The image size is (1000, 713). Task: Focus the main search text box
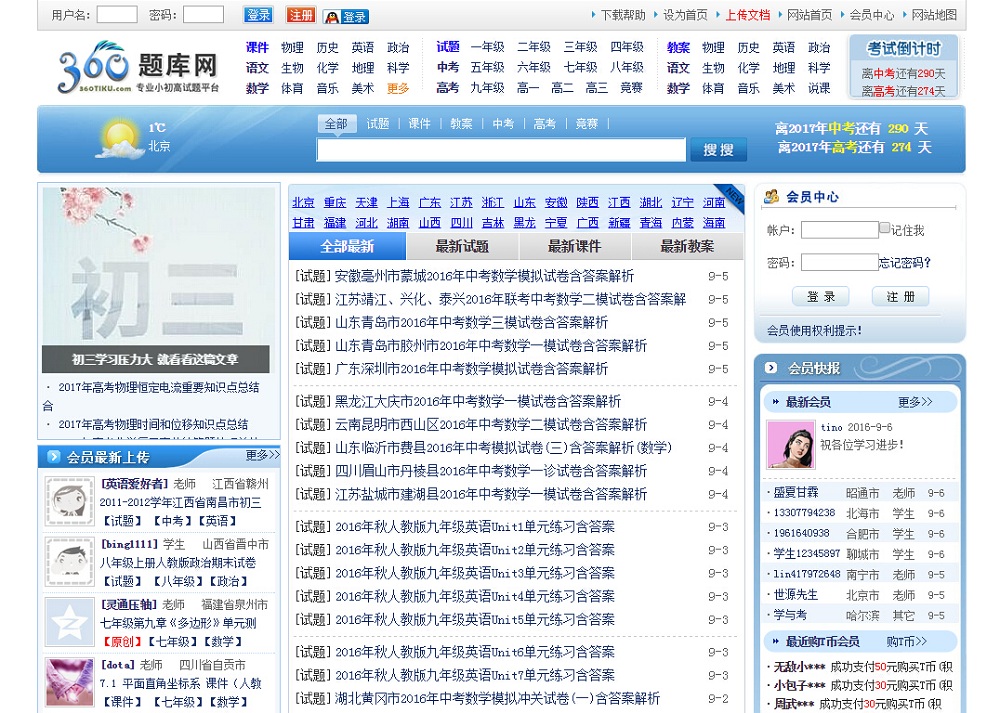[x=501, y=150]
